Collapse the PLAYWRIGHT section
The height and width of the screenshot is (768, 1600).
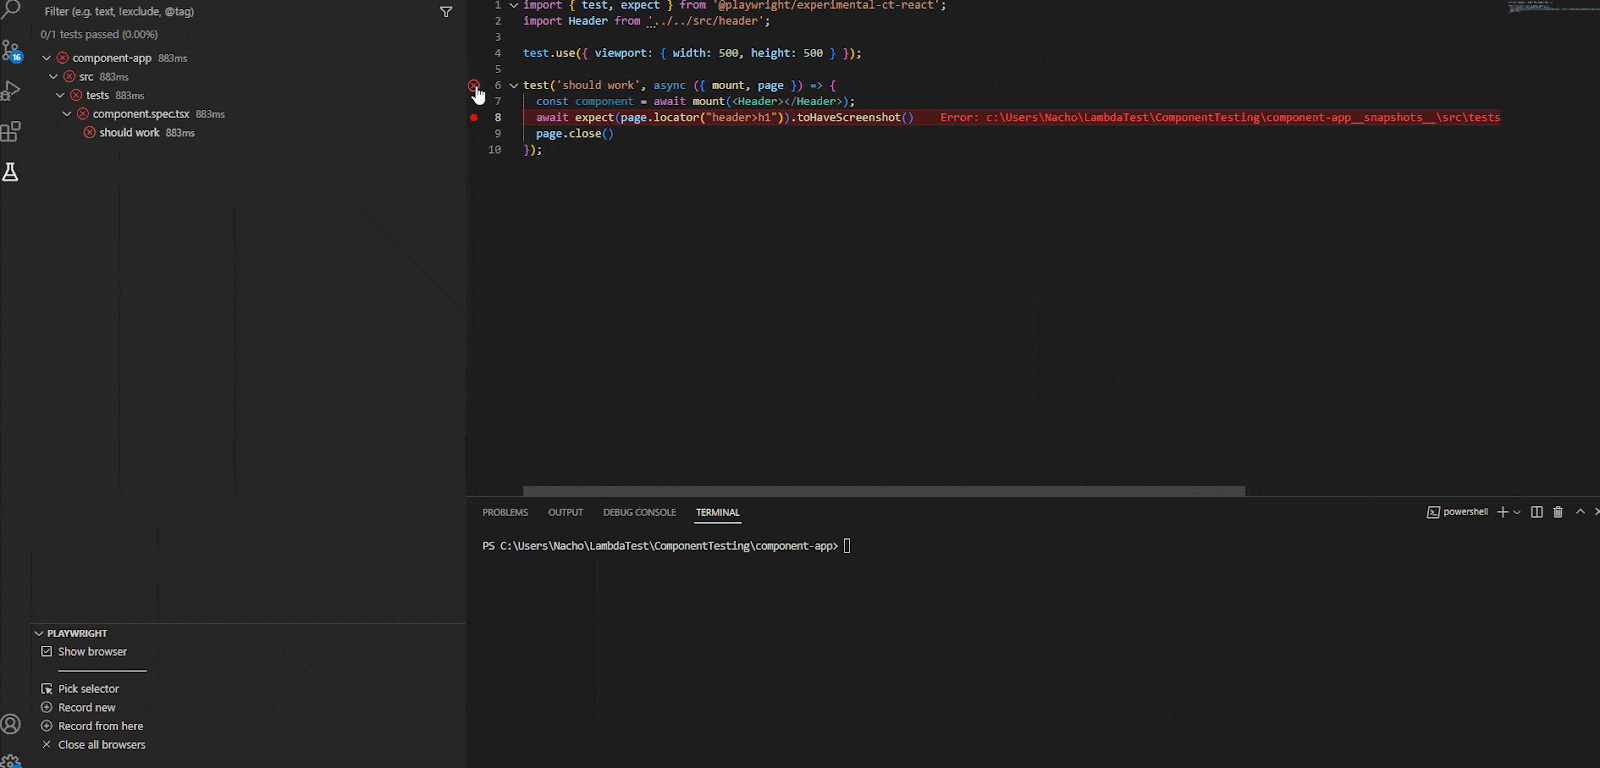tap(39, 634)
